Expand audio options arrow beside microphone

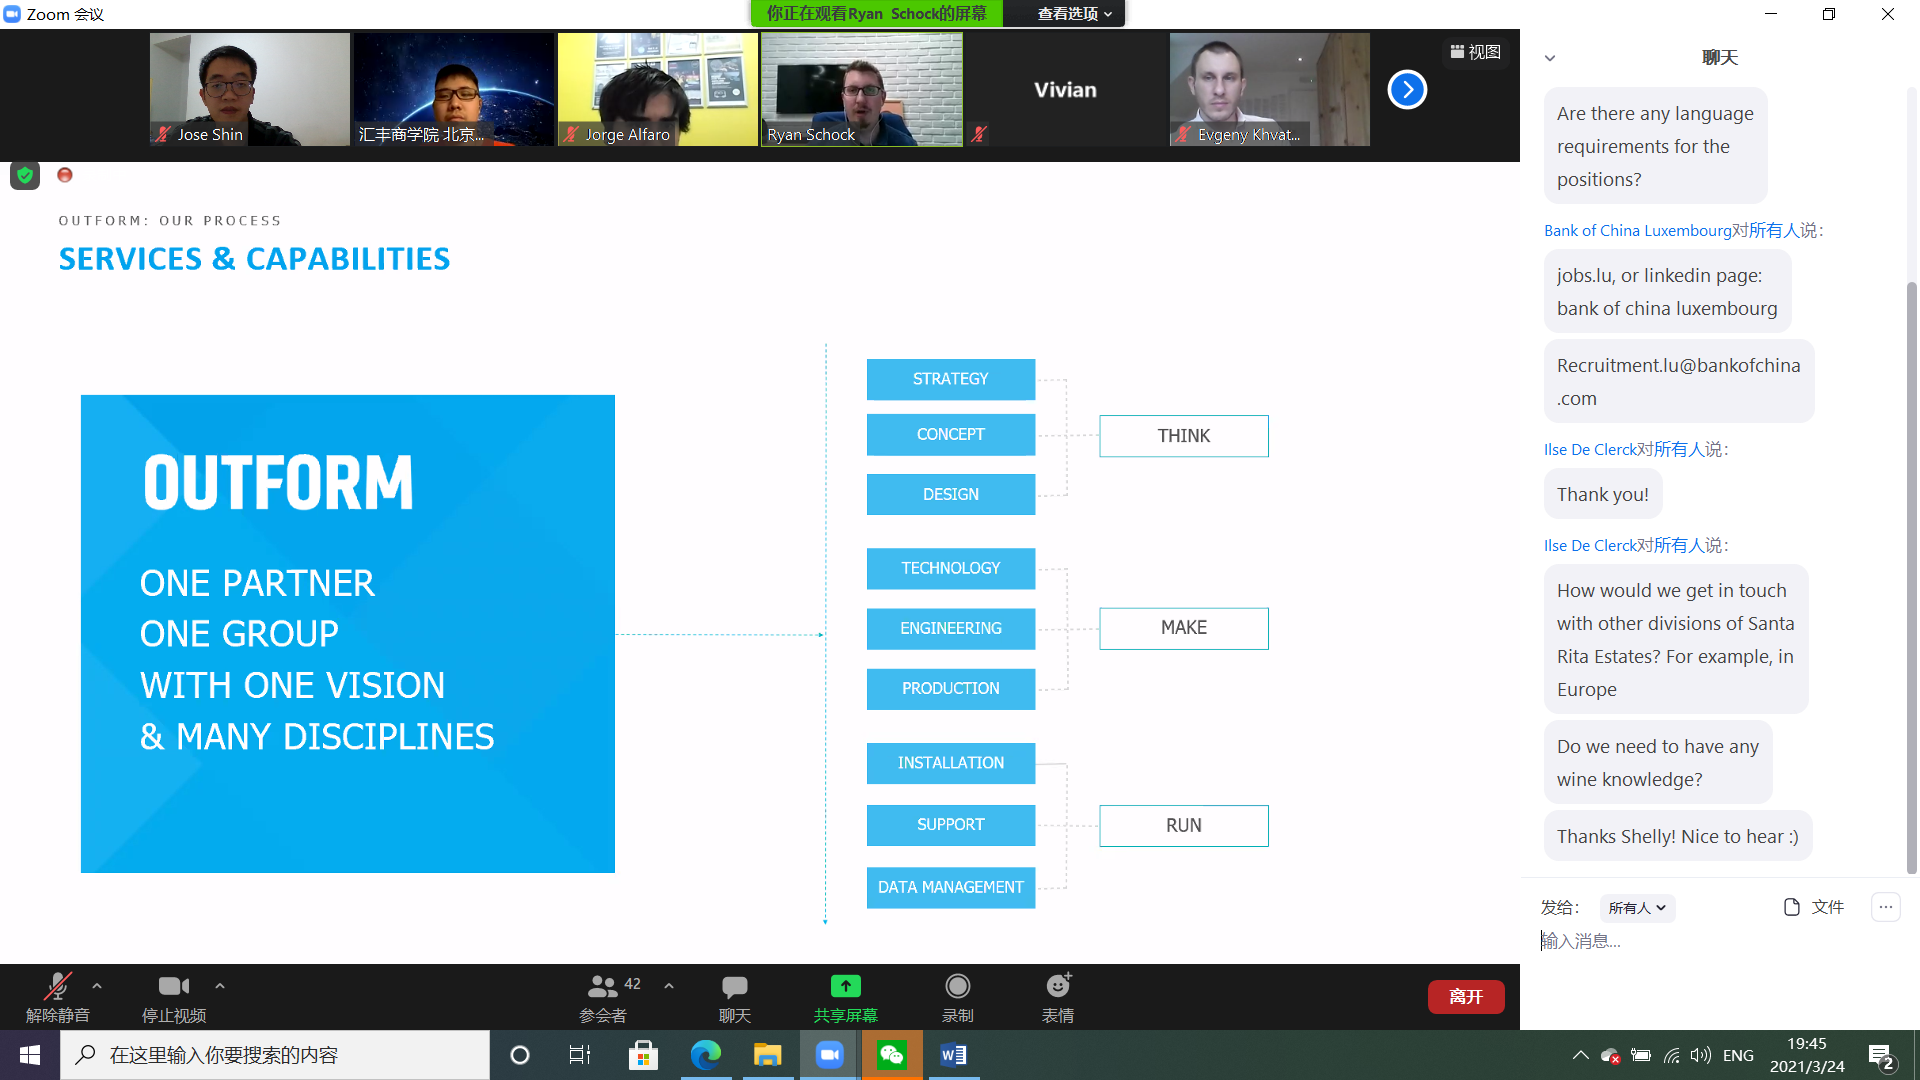click(97, 986)
